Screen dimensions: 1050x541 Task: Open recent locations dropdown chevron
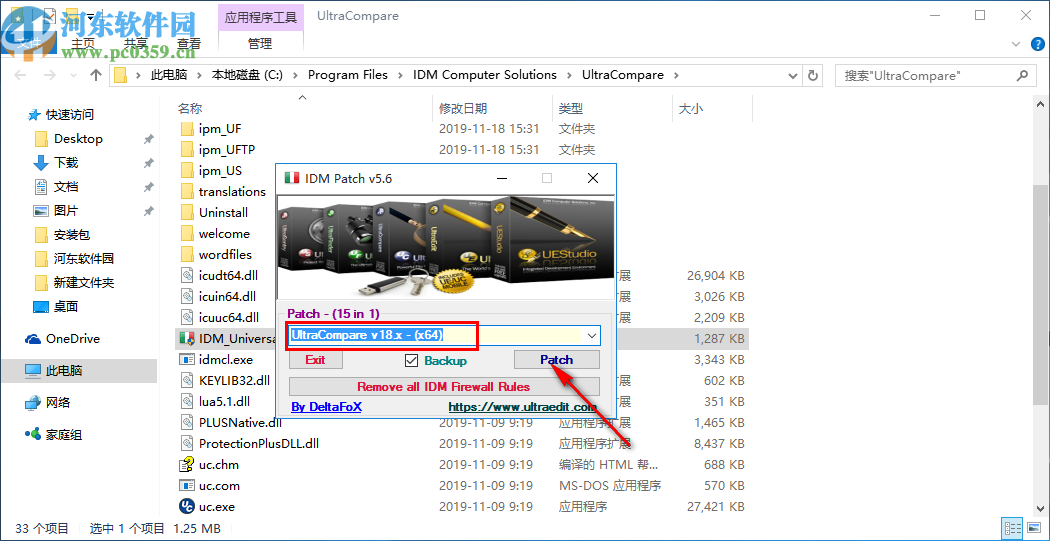pyautogui.click(x=72, y=76)
